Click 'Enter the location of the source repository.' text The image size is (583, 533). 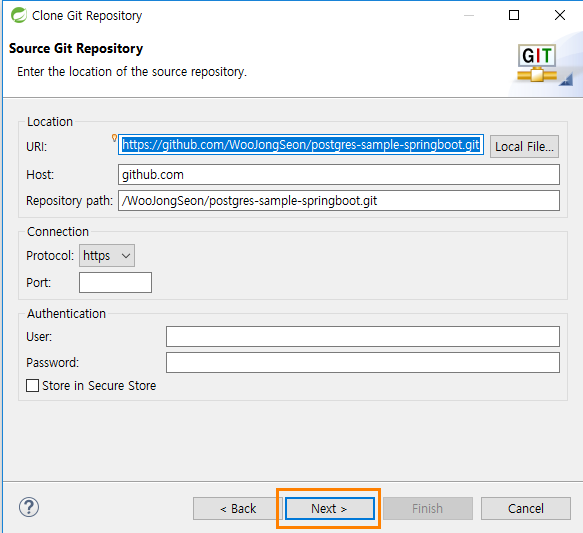click(x=132, y=71)
